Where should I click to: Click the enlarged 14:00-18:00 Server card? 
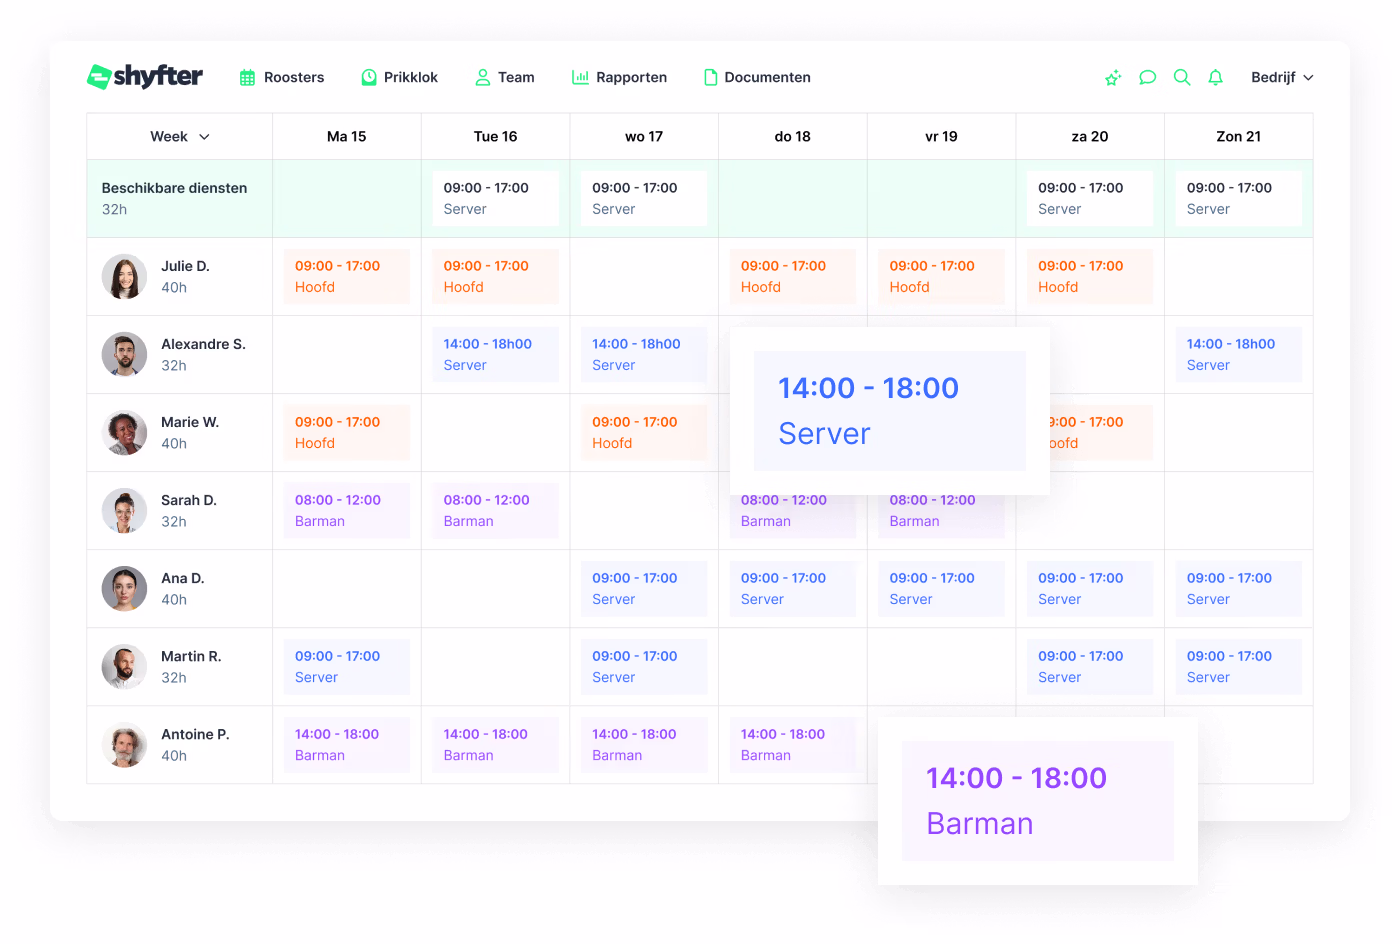point(888,410)
